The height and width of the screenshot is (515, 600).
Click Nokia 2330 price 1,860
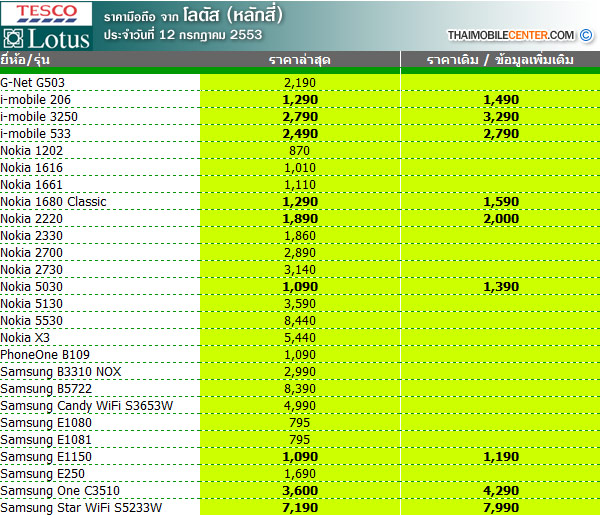(x=300, y=236)
